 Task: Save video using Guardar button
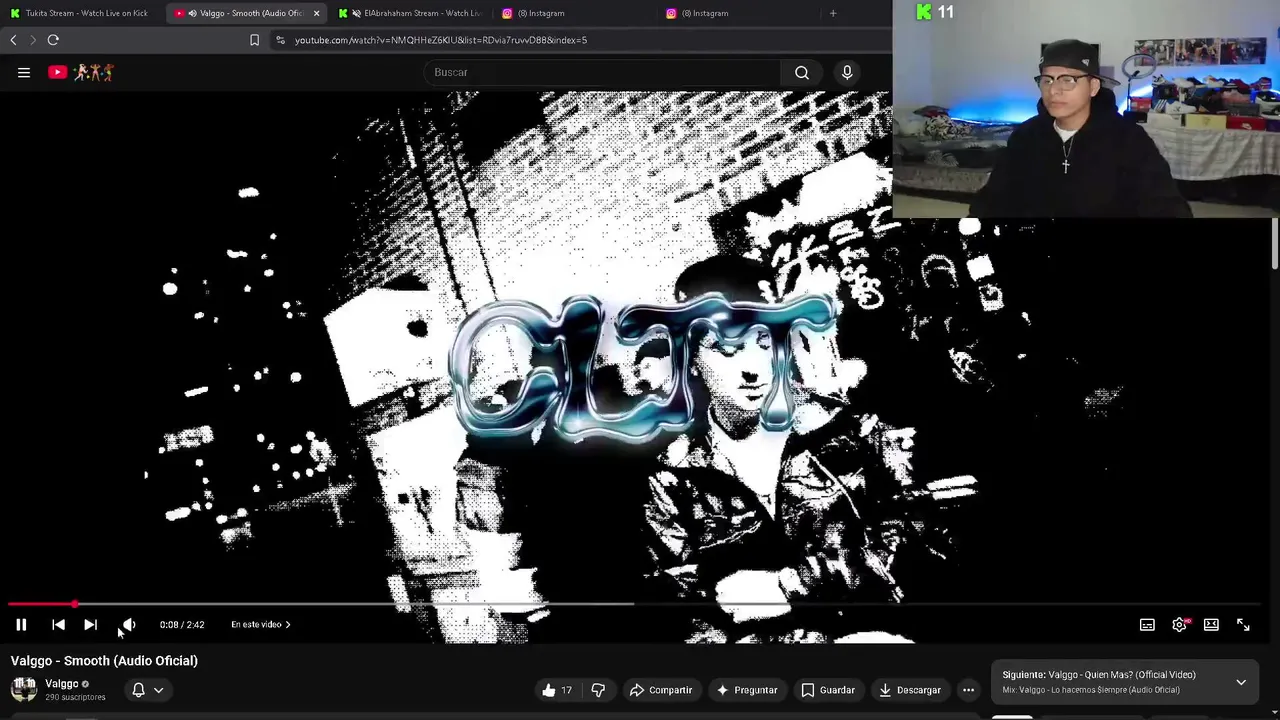(x=828, y=690)
